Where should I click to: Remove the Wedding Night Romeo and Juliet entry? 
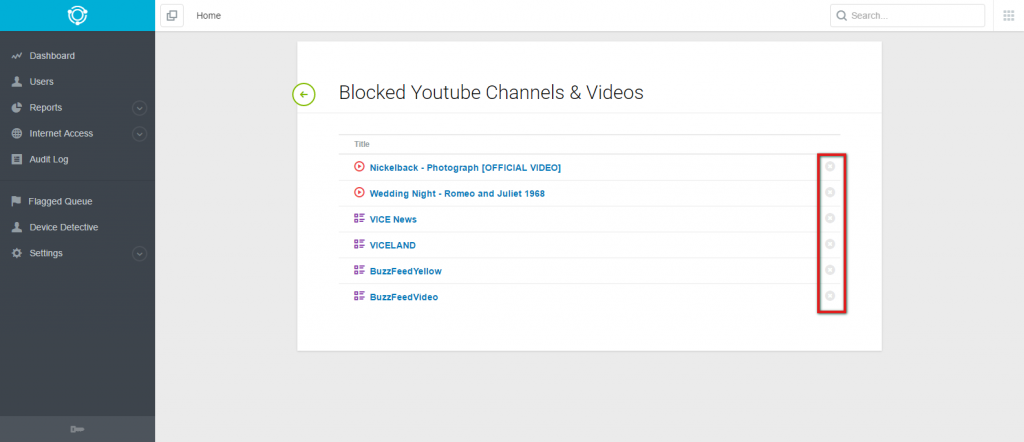pos(830,192)
